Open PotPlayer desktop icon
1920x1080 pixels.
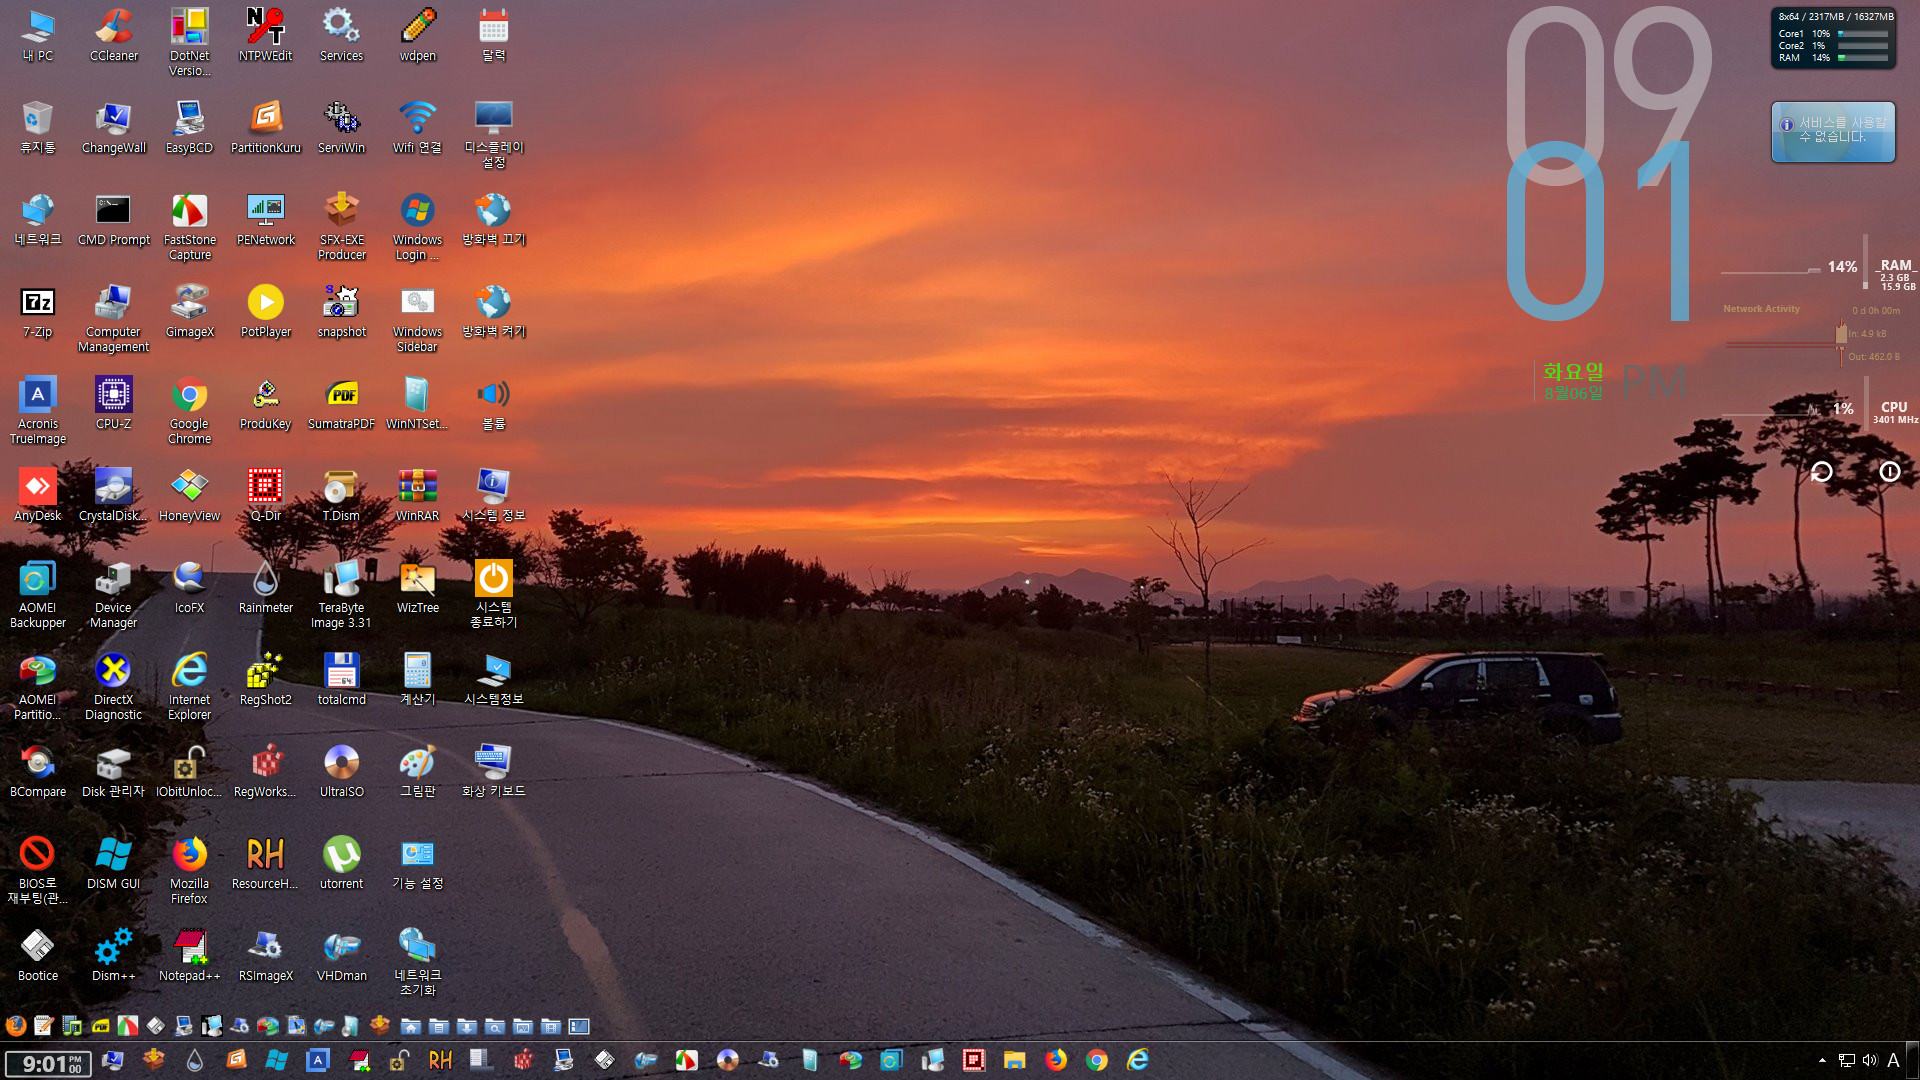point(266,312)
